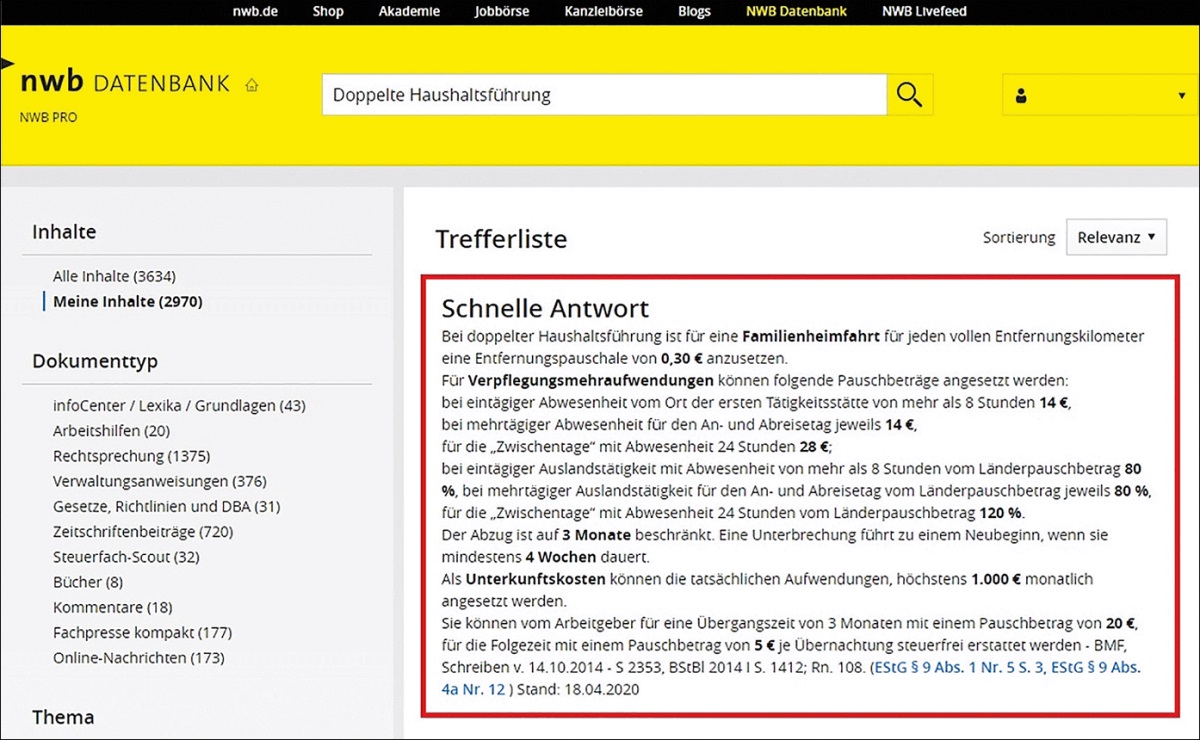The height and width of the screenshot is (740, 1200).
Task: Open the user account dropdown arrow
Action: tap(1181, 96)
